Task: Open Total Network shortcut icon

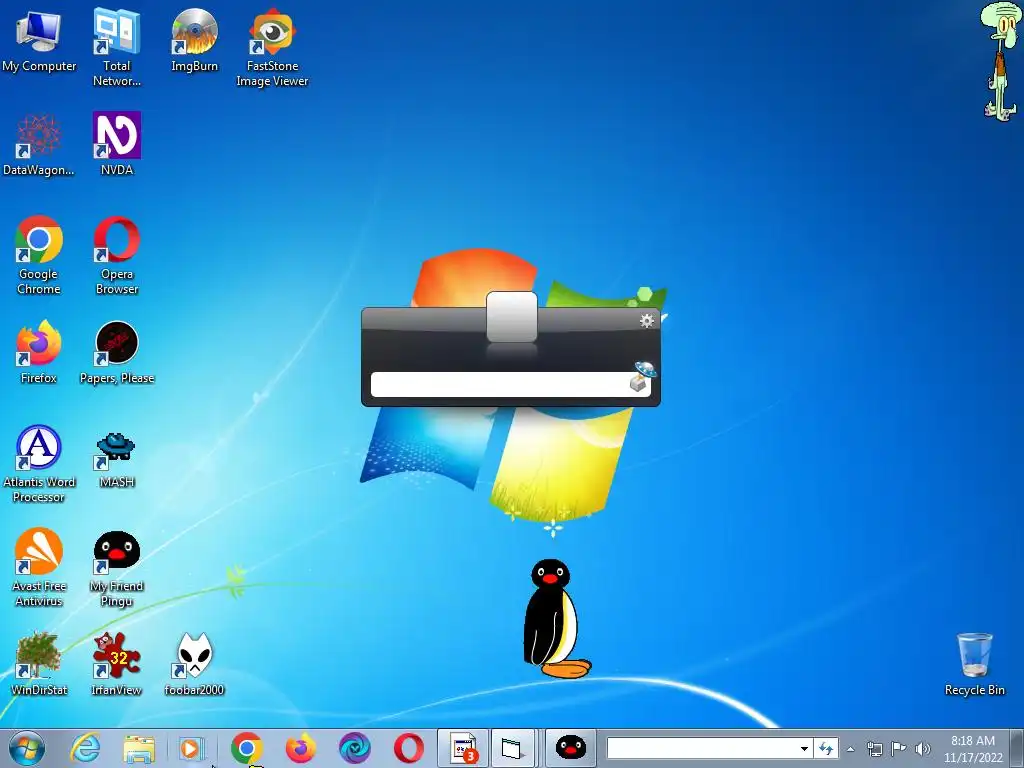Action: [117, 47]
